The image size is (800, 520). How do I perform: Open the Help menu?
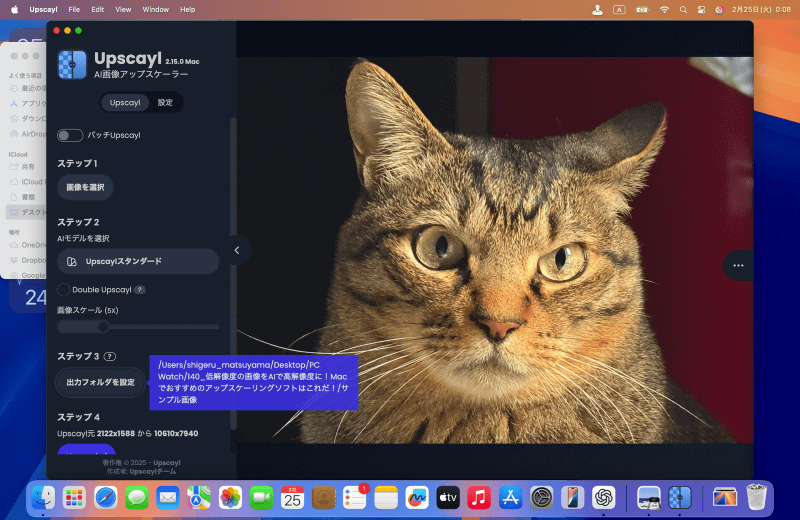click(187, 9)
